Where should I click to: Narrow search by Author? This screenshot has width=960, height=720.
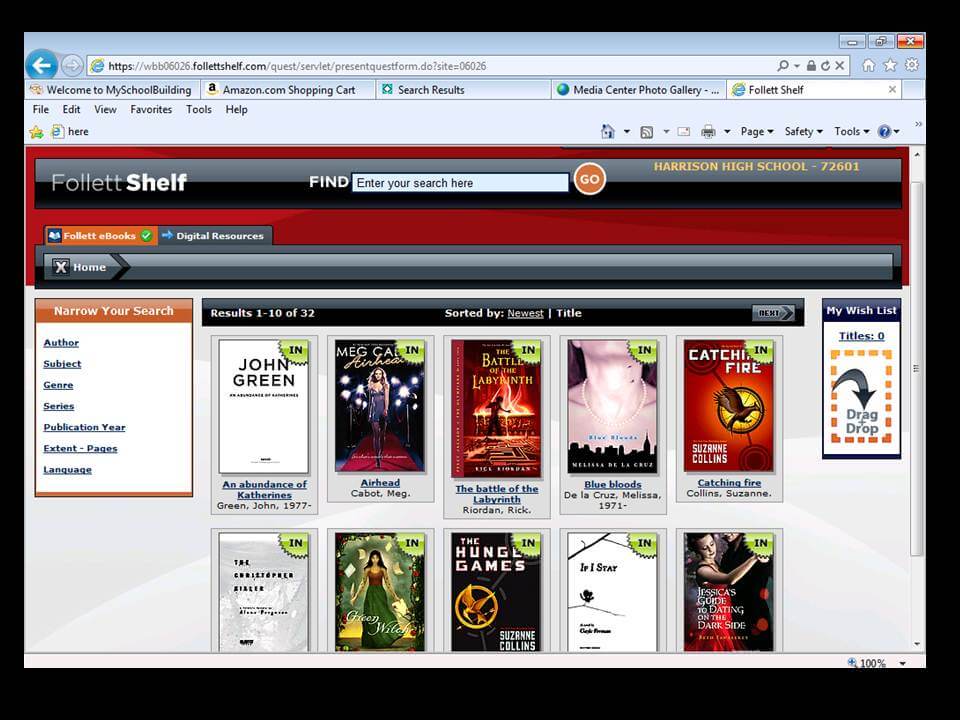tap(61, 343)
